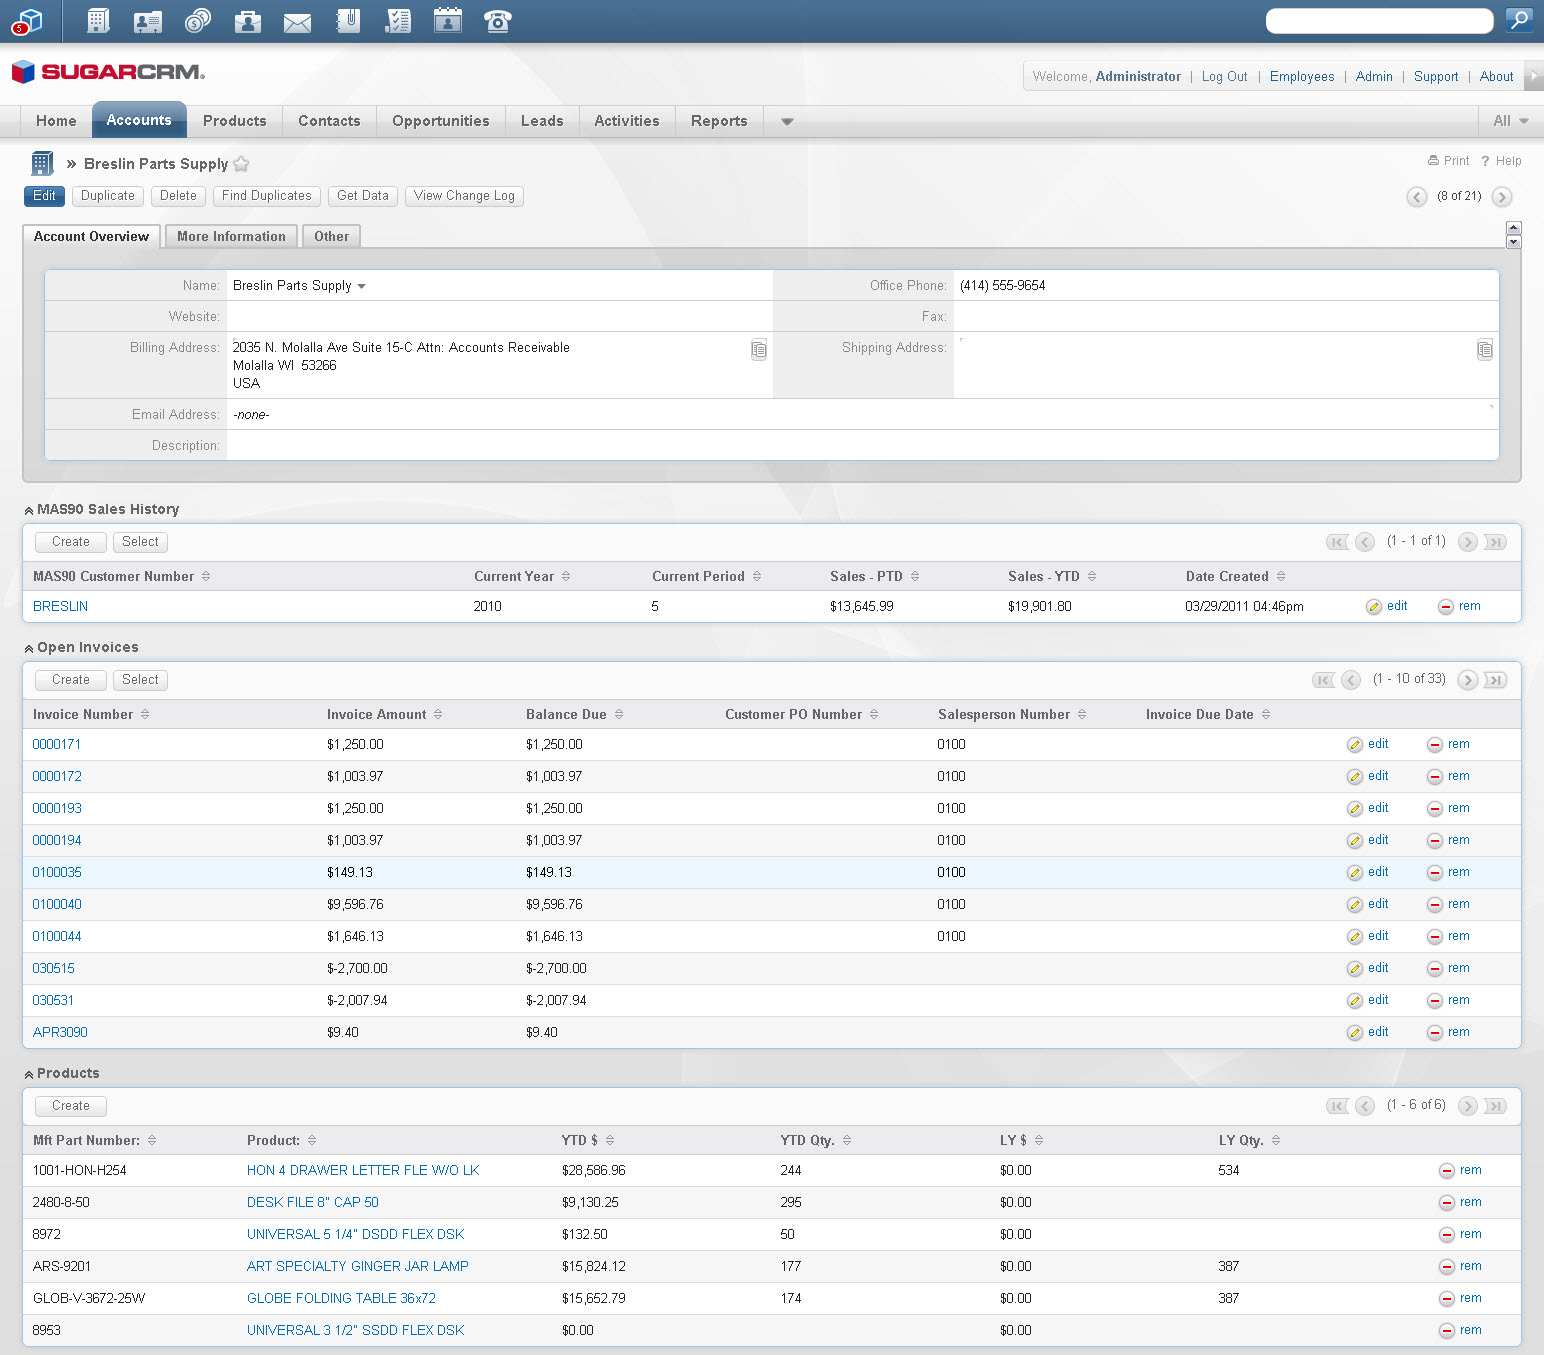The image size is (1544, 1355).
Task: Open the Notes paperclip icon in top toolbar
Action: [x=348, y=20]
